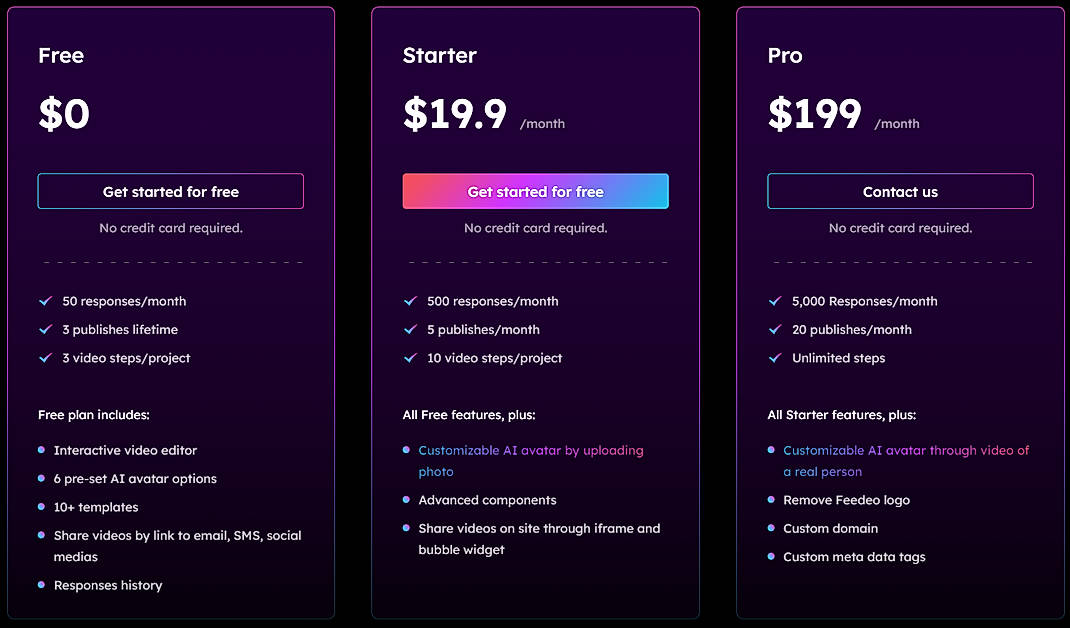Viewport: 1070px width, 628px height.
Task: Click the checkmark beside 500 responses/month
Action: click(x=410, y=300)
